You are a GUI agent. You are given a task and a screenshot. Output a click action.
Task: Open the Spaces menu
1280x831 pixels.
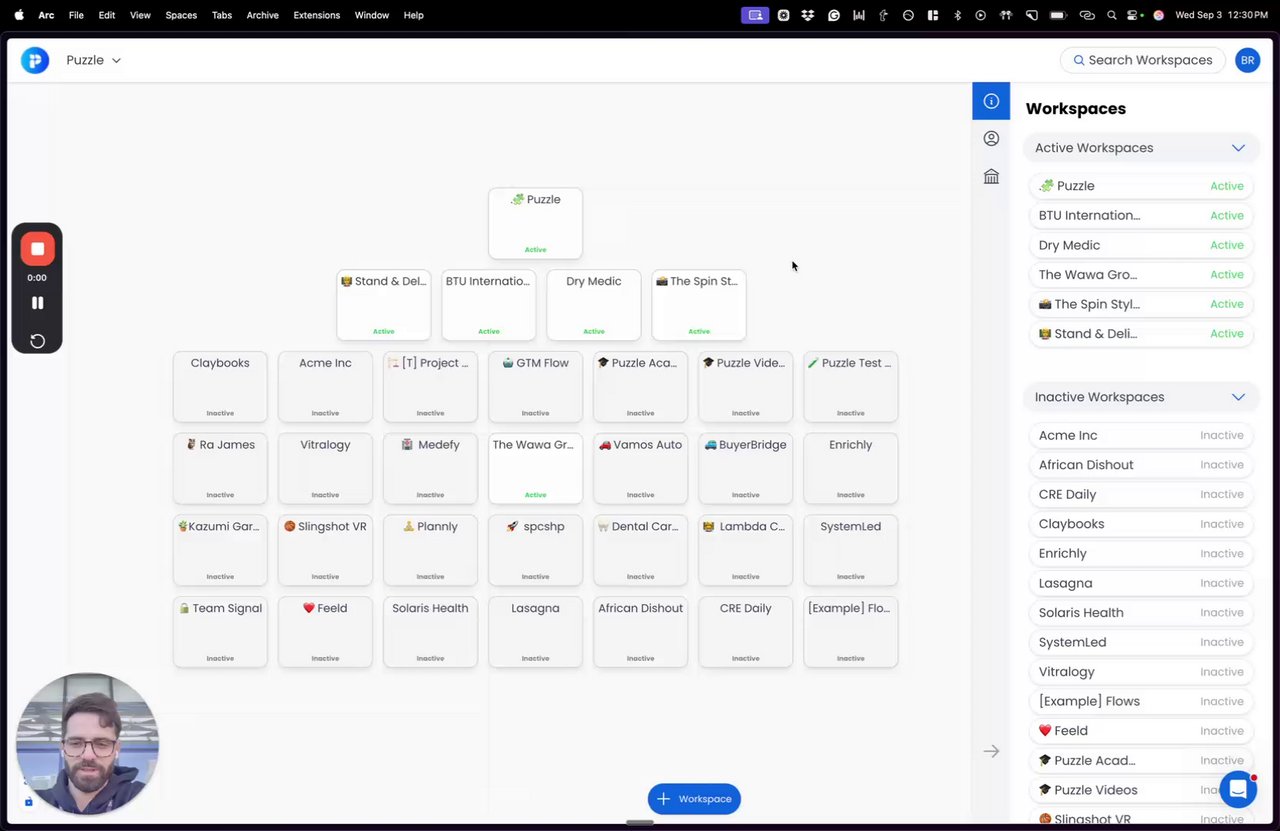tap(181, 15)
